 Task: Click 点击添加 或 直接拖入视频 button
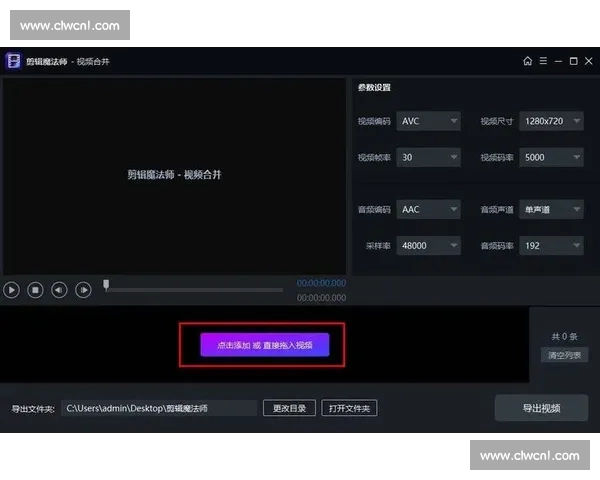[x=264, y=345]
